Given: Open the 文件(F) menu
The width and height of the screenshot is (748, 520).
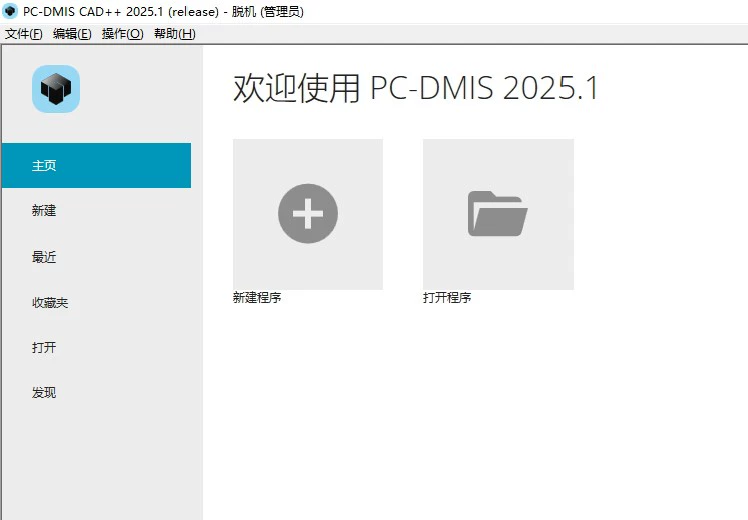Looking at the screenshot, I should [x=23, y=34].
